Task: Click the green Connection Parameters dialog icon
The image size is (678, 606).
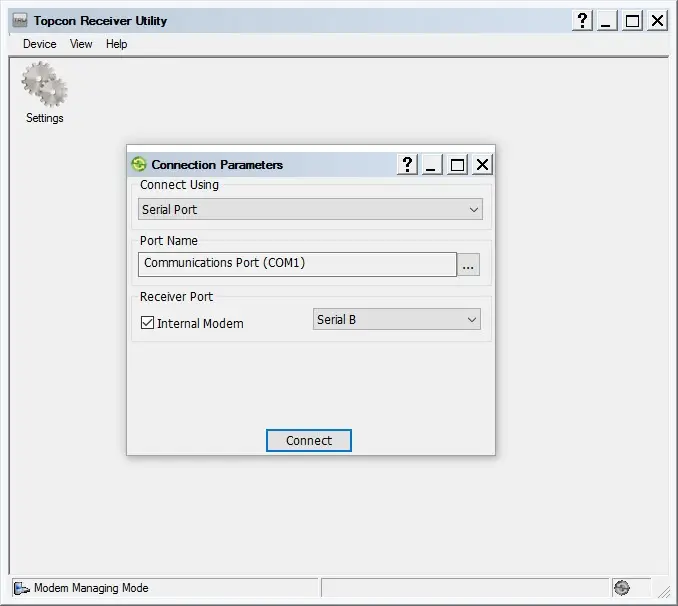Action: (139, 164)
